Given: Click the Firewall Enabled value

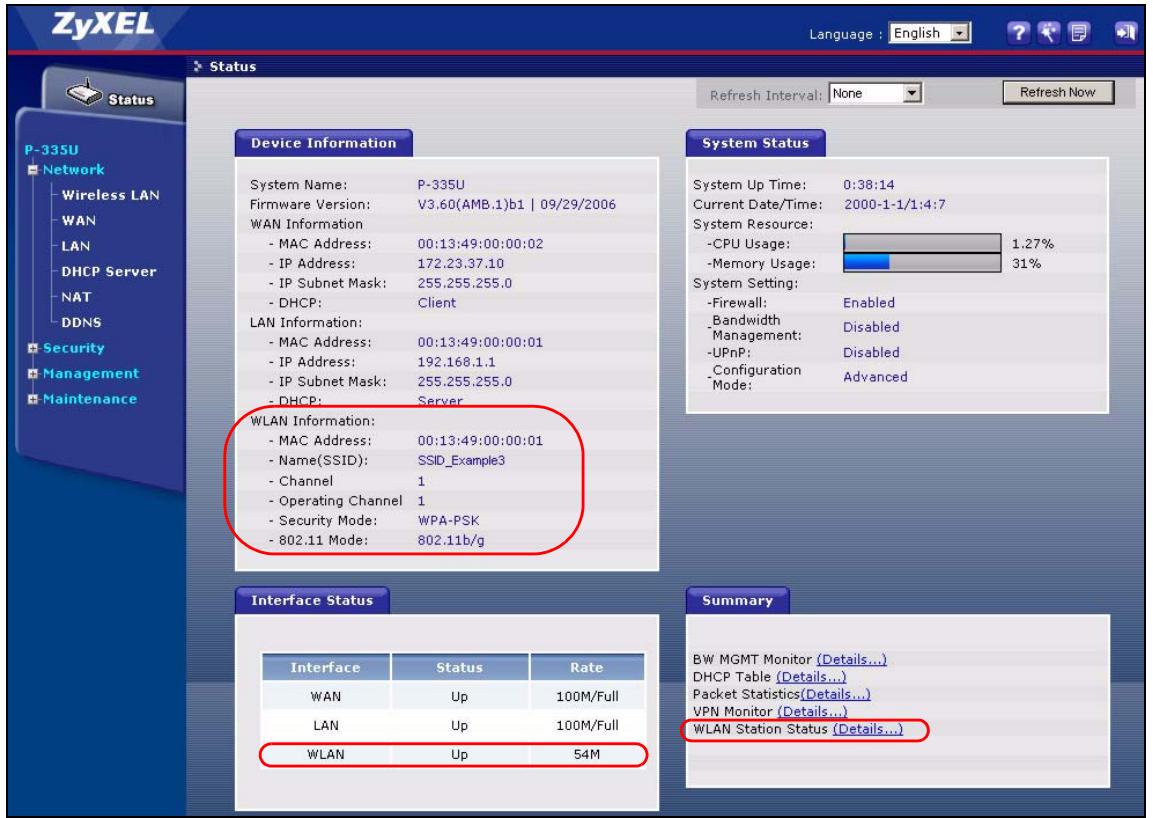Looking at the screenshot, I should tap(868, 303).
